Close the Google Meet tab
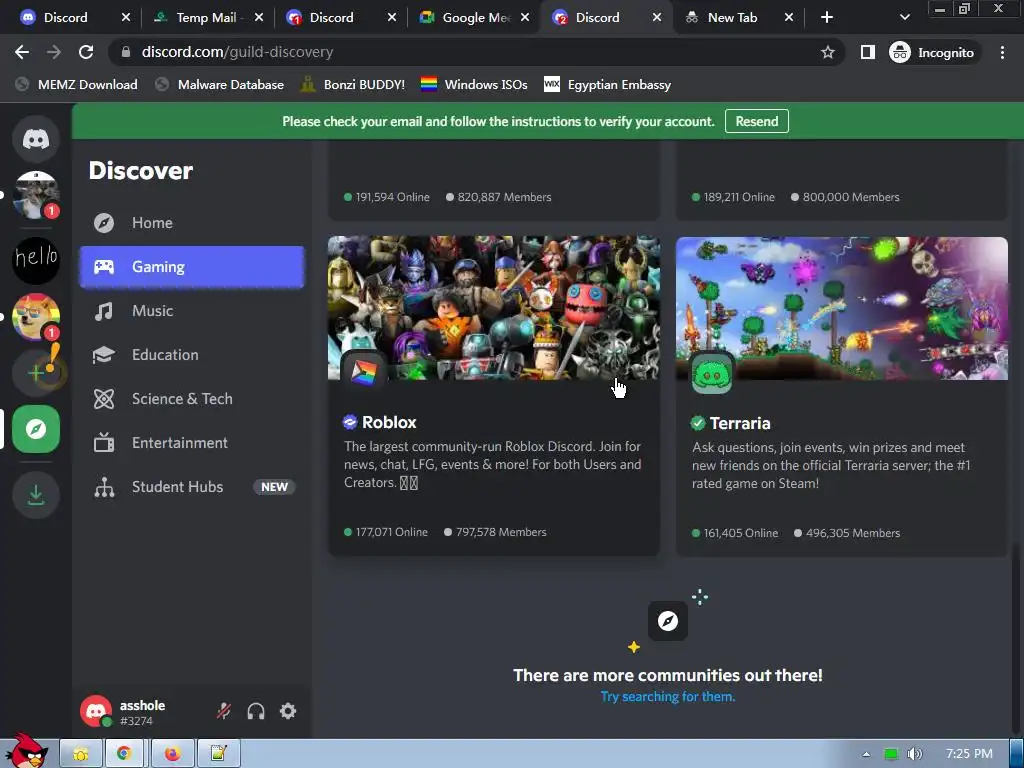1024x768 pixels. click(525, 18)
